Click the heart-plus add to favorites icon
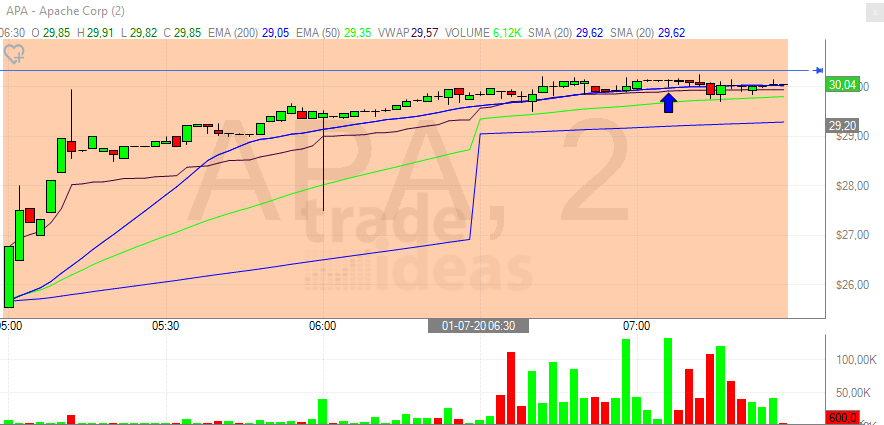The height and width of the screenshot is (425, 884). (14, 55)
